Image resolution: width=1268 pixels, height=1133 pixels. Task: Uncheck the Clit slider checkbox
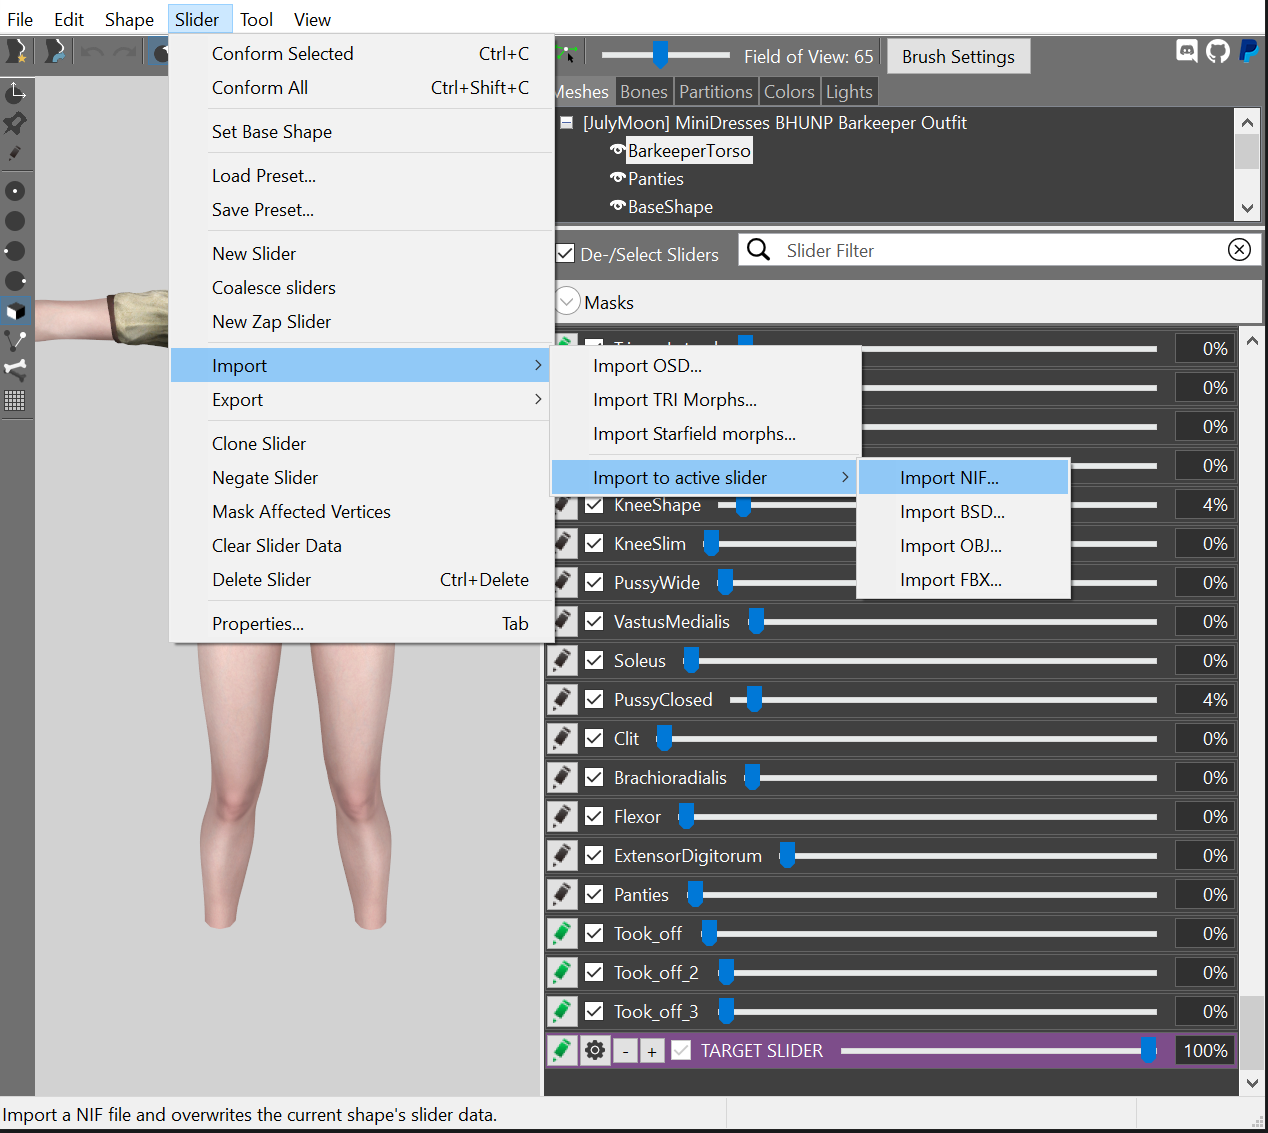[x=594, y=738]
